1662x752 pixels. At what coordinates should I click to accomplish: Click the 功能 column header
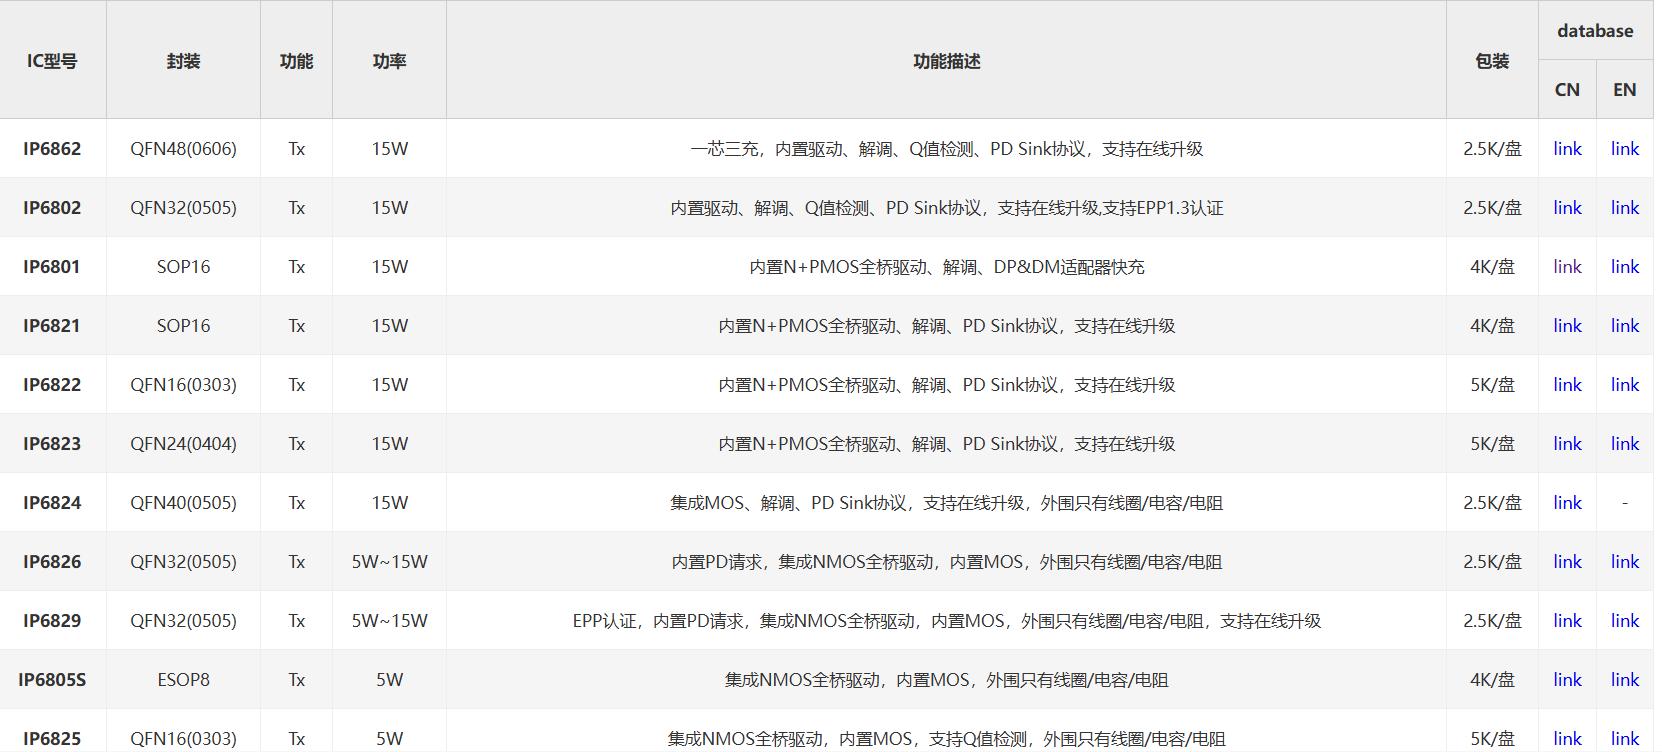coord(296,61)
